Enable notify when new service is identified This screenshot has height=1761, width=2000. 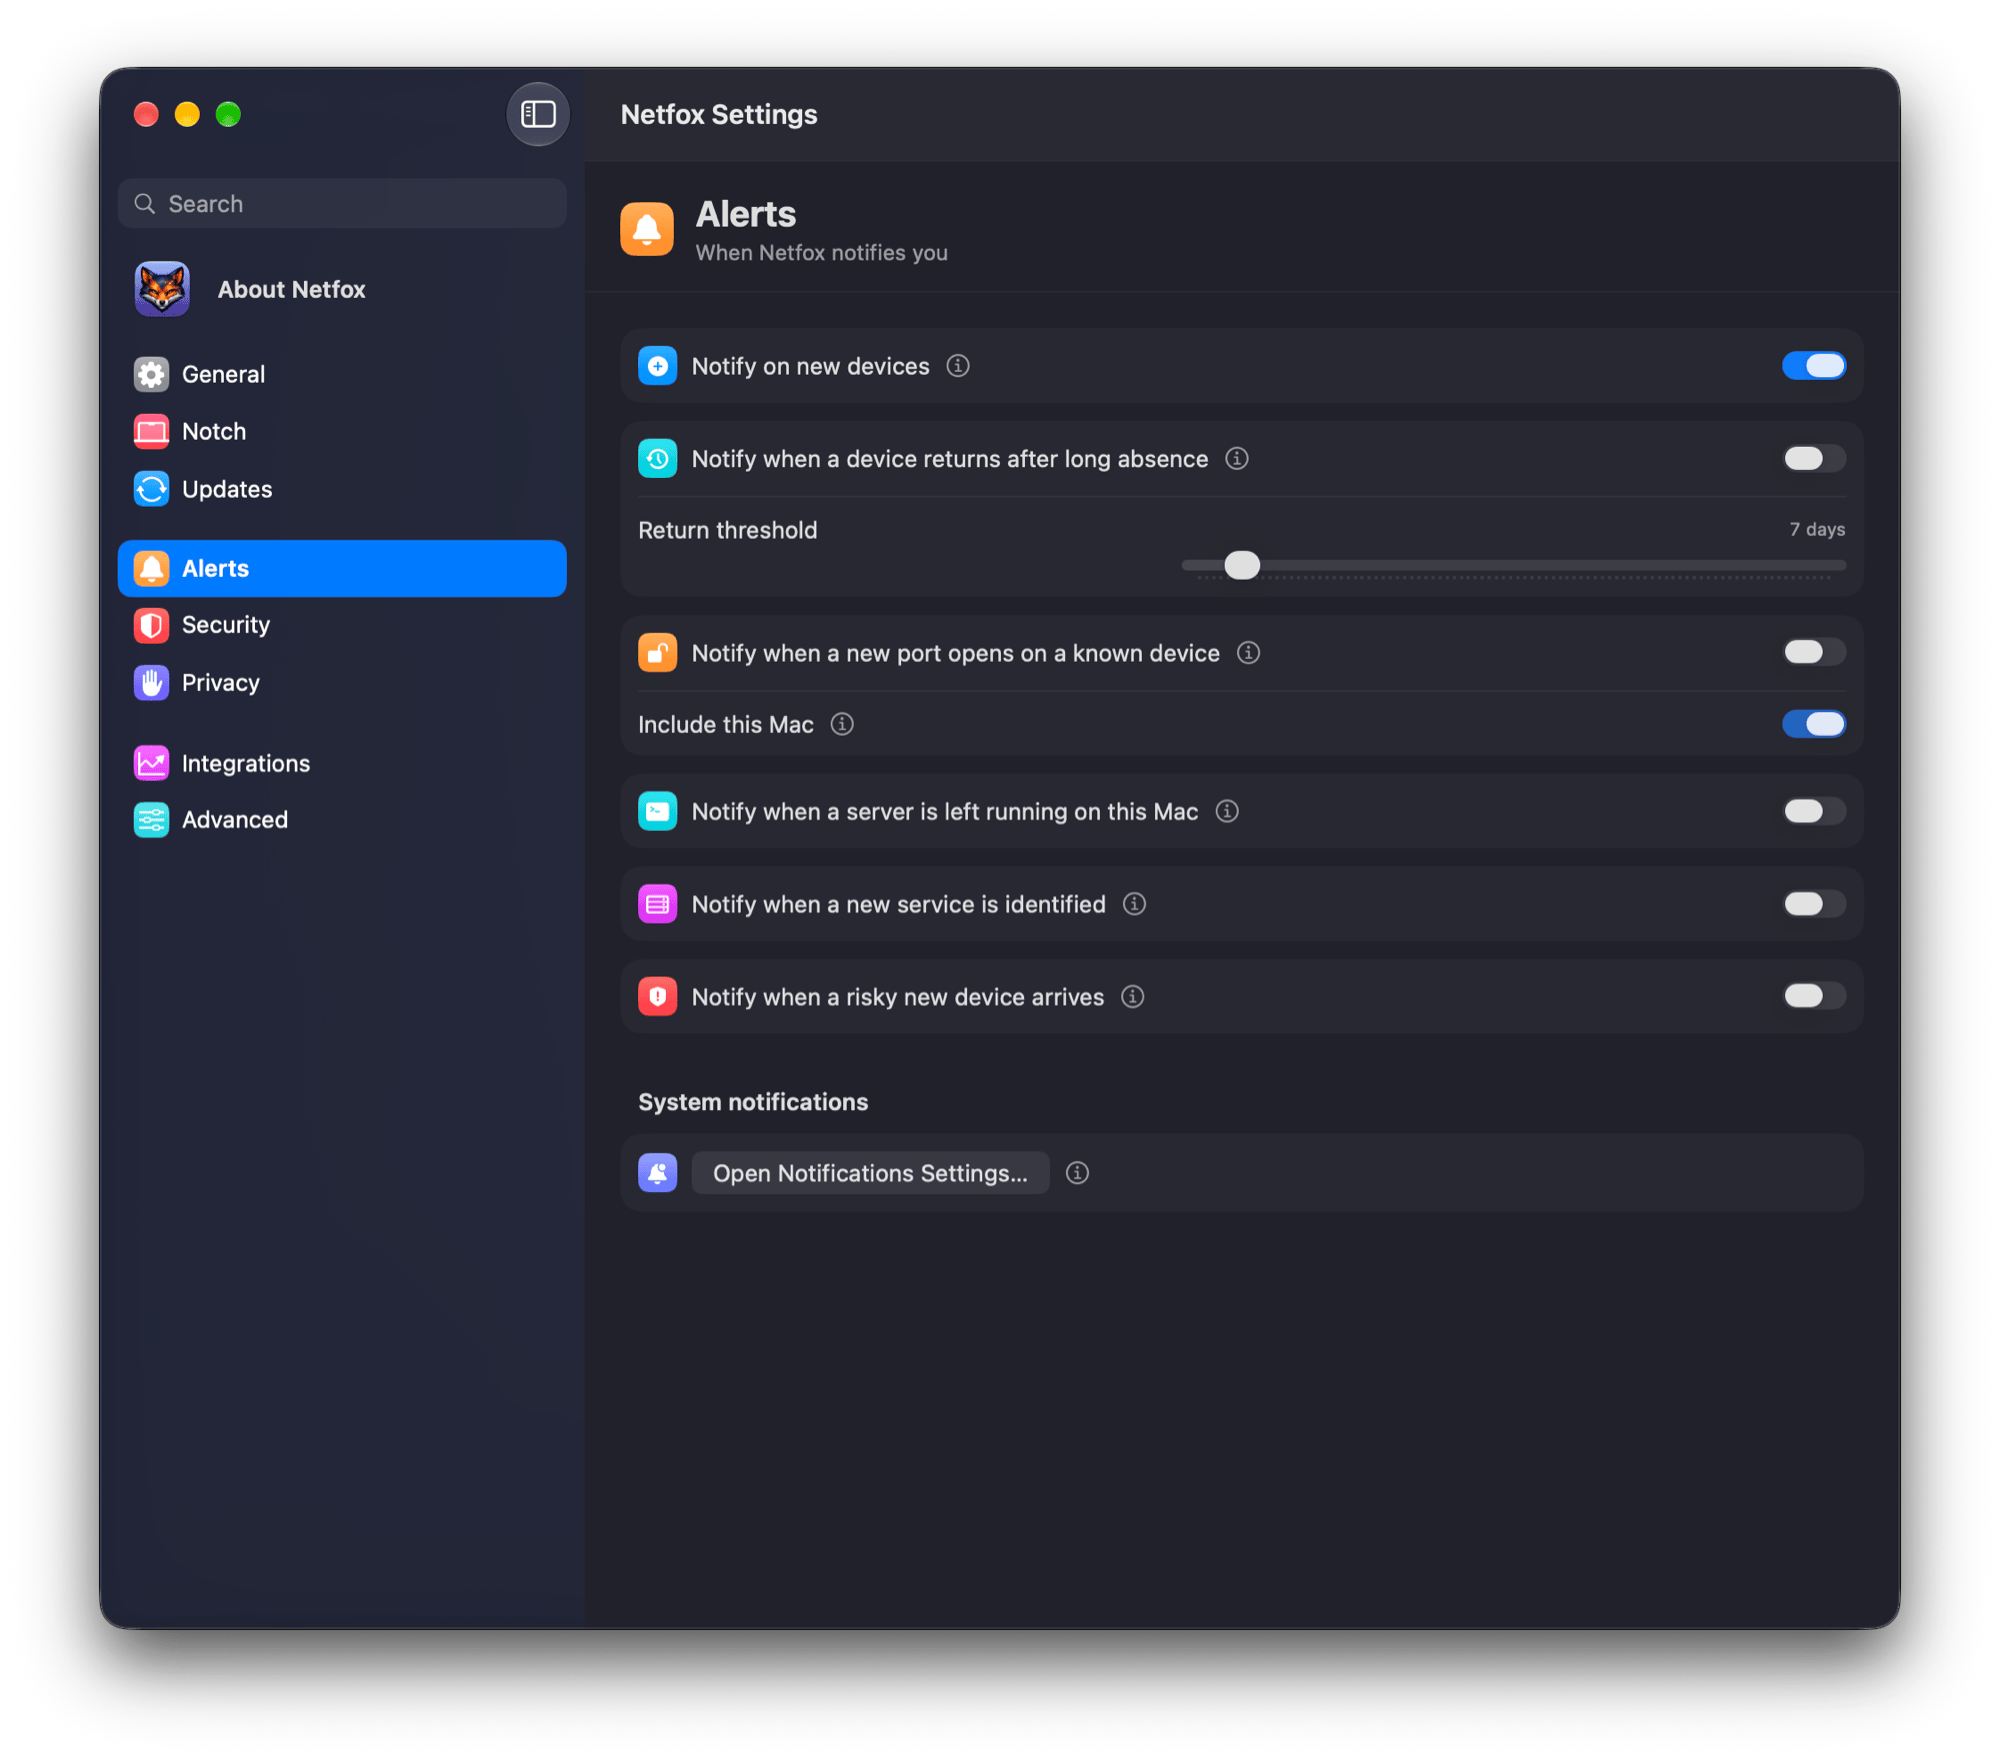1814,904
